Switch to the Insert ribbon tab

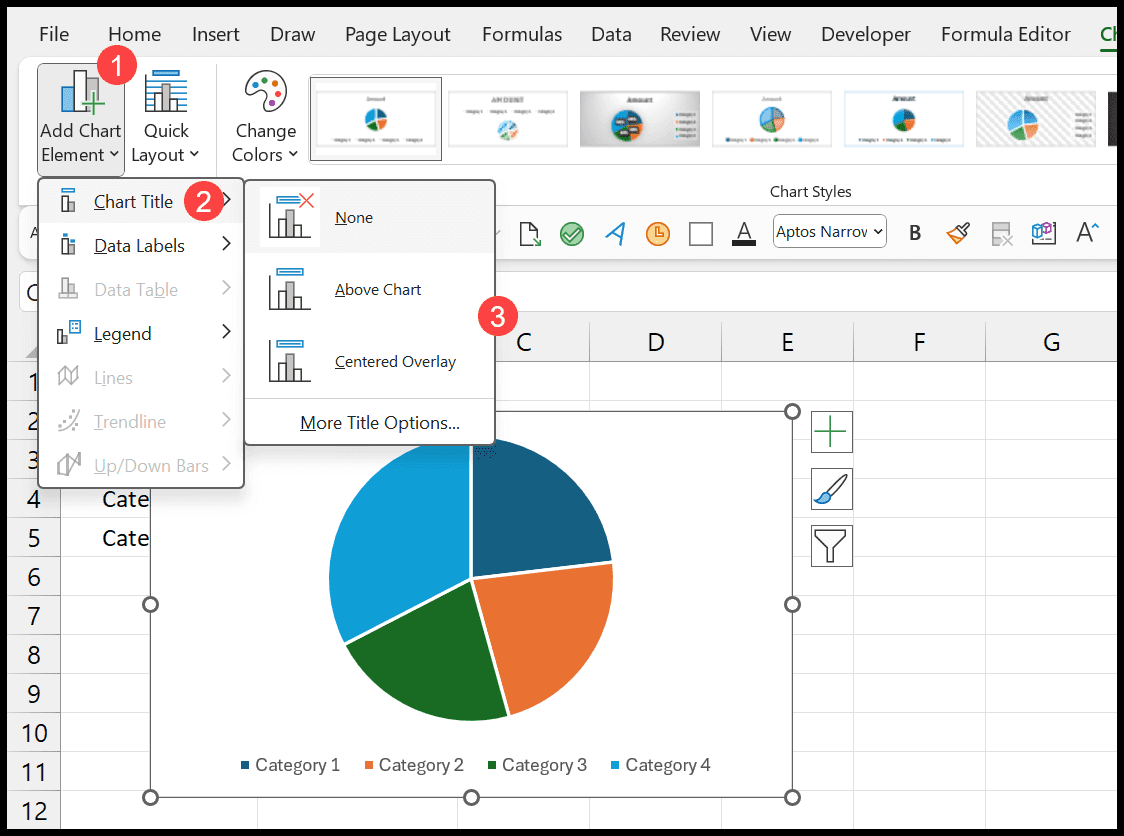tap(215, 34)
